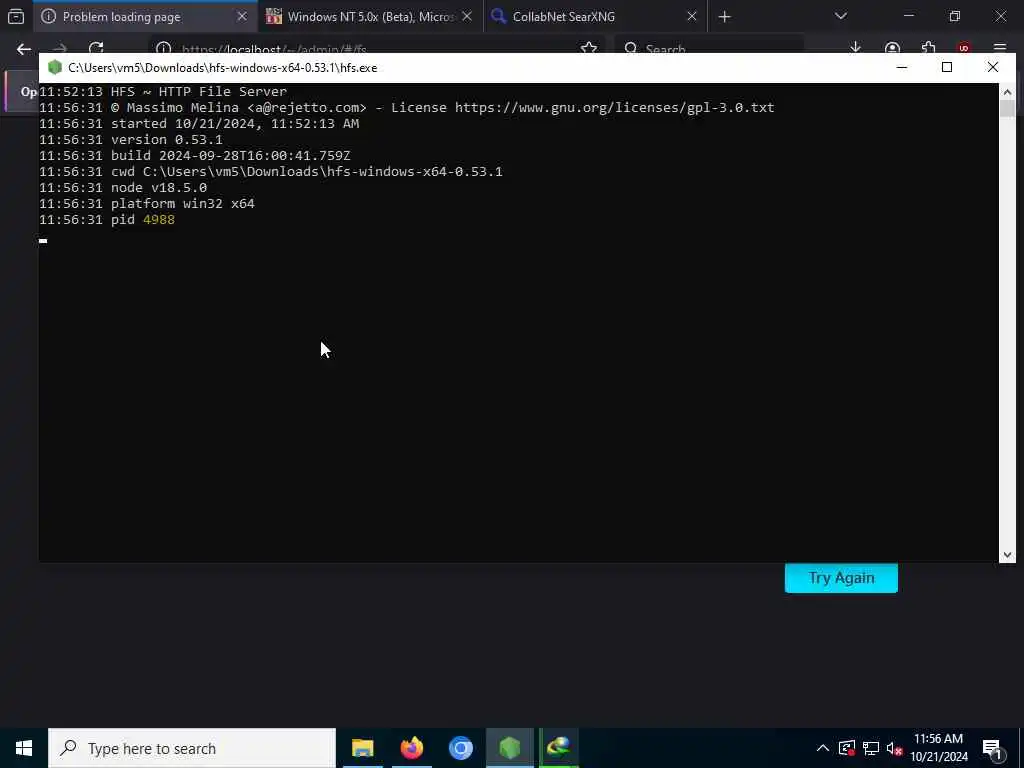Open the green HFS cube taskbar icon
This screenshot has width=1024, height=768.
509,748
